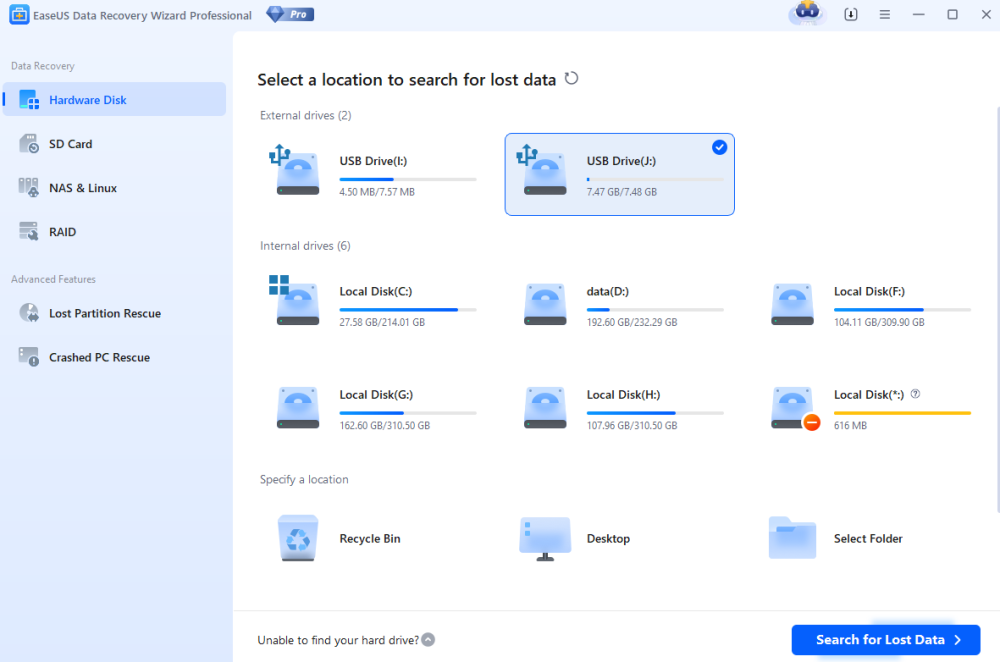1000x662 pixels.
Task: Open the hamburger menu in title bar
Action: 884,15
